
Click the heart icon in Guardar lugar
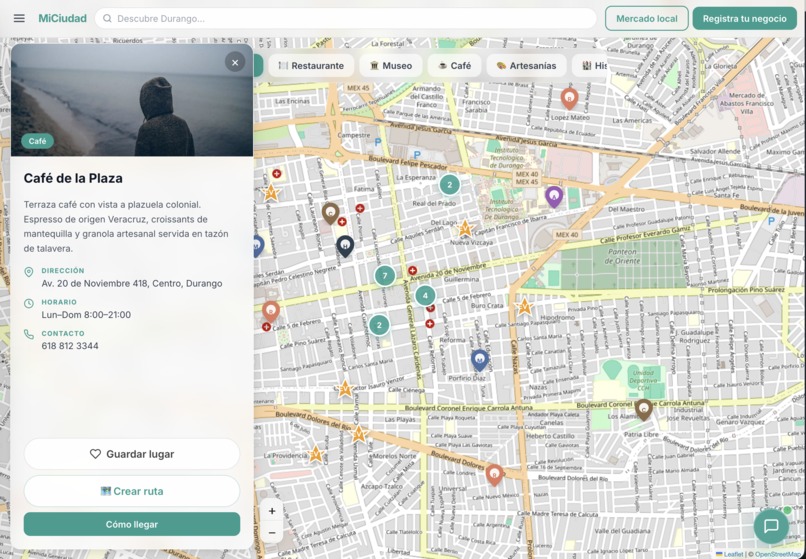pos(95,454)
